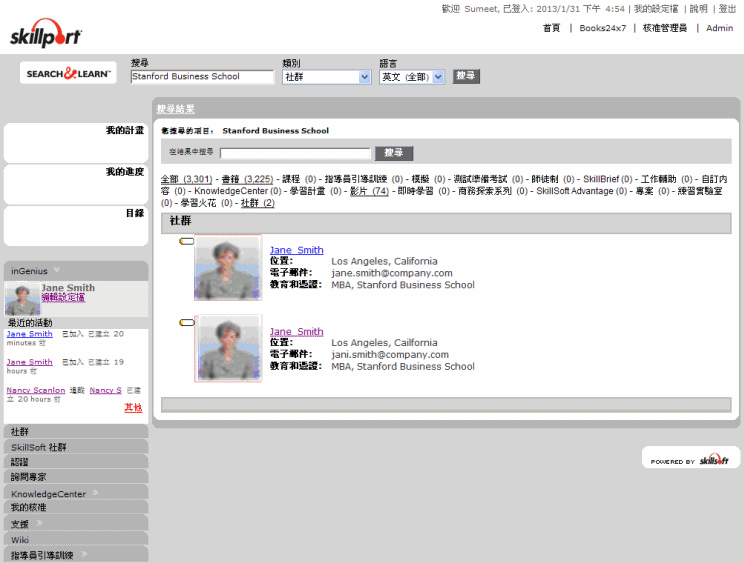The width and height of the screenshot is (744, 563).
Task: Click email jani.smith@company.com
Action: tap(390, 355)
